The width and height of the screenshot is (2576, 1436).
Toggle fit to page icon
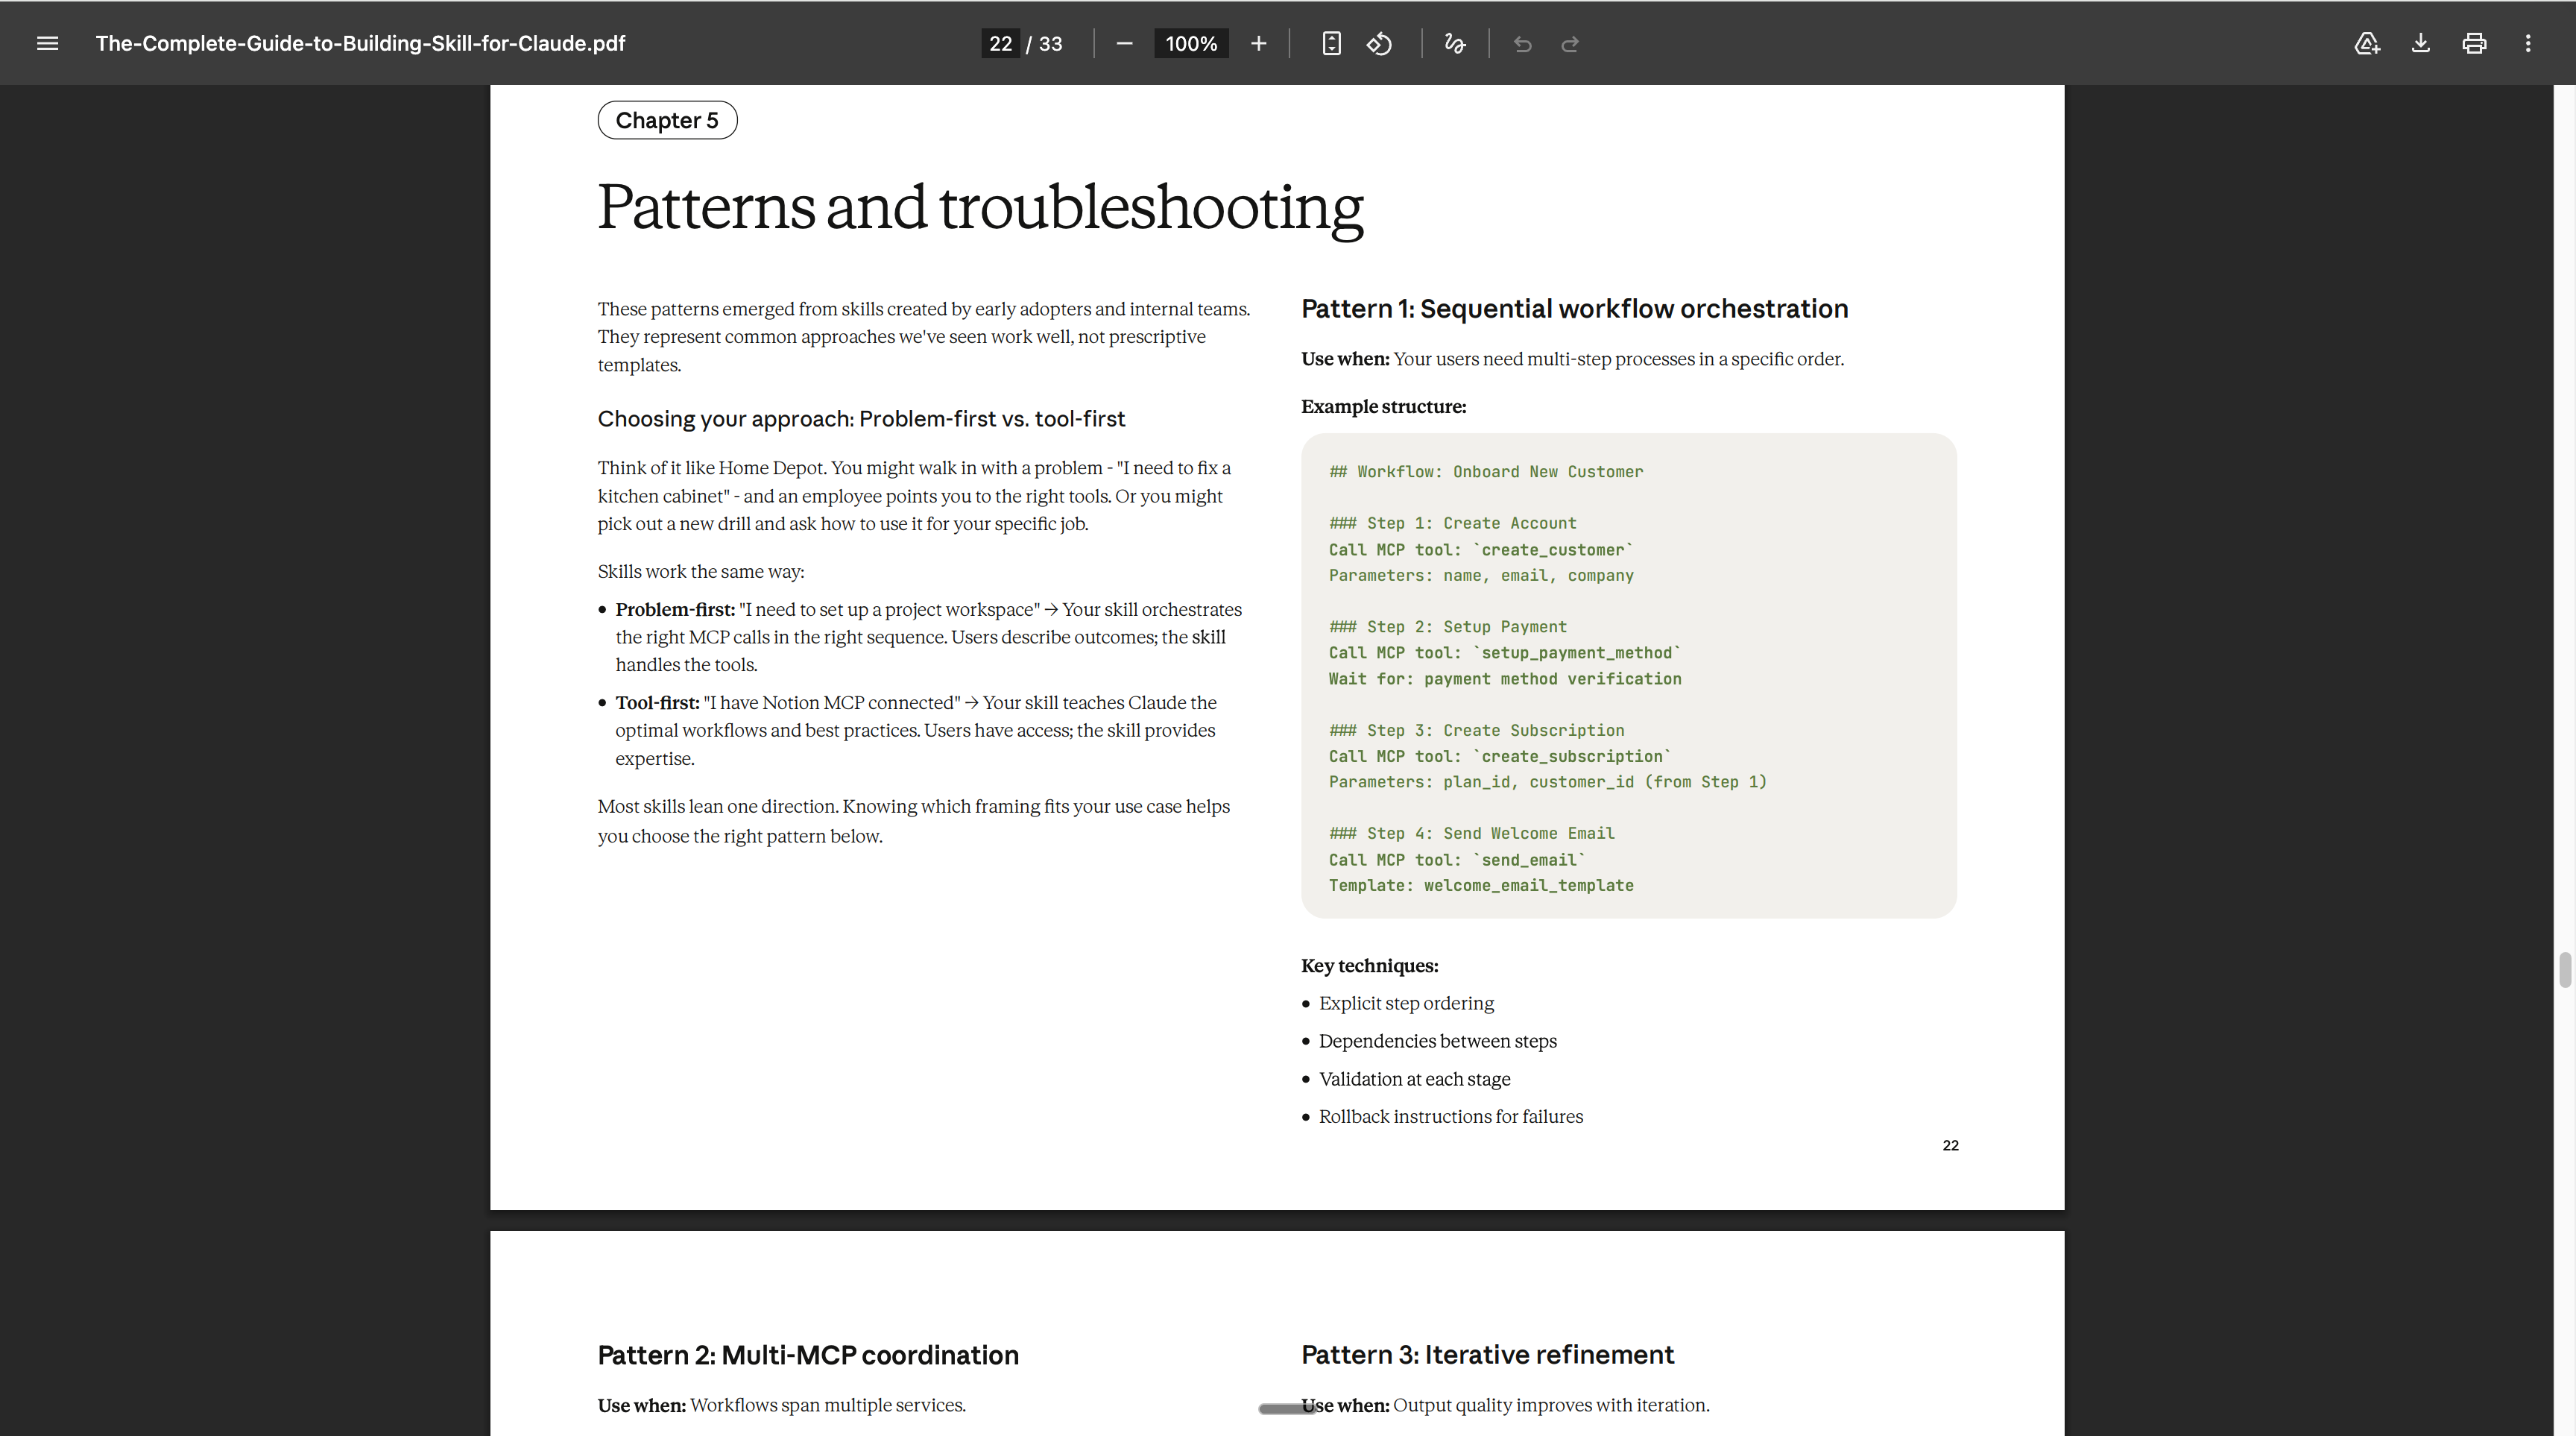(x=1331, y=43)
